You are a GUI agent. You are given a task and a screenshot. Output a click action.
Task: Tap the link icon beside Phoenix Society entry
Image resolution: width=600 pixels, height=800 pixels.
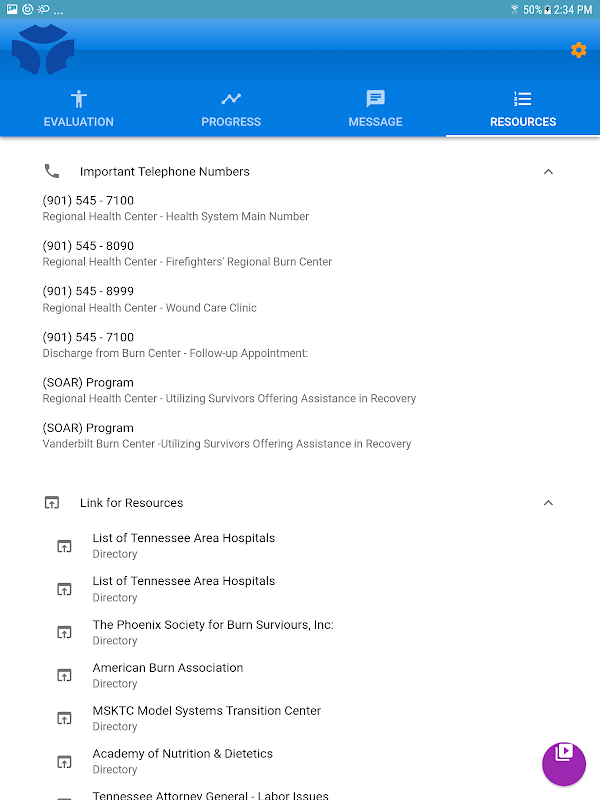coord(64,632)
